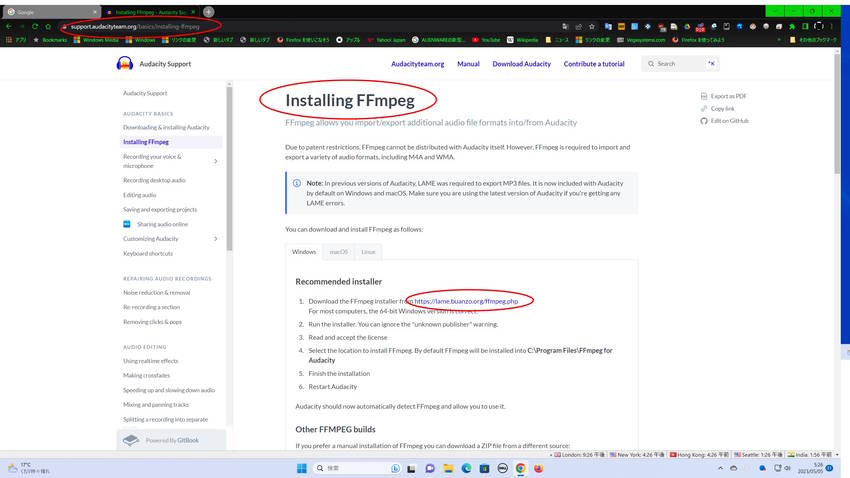Click the address bar URL
Screen dimensions: 850x478
pyautogui.click(x=135, y=26)
